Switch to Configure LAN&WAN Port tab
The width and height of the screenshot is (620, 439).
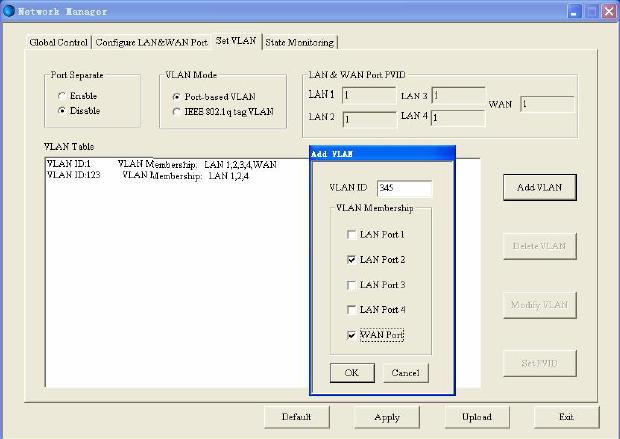click(151, 42)
